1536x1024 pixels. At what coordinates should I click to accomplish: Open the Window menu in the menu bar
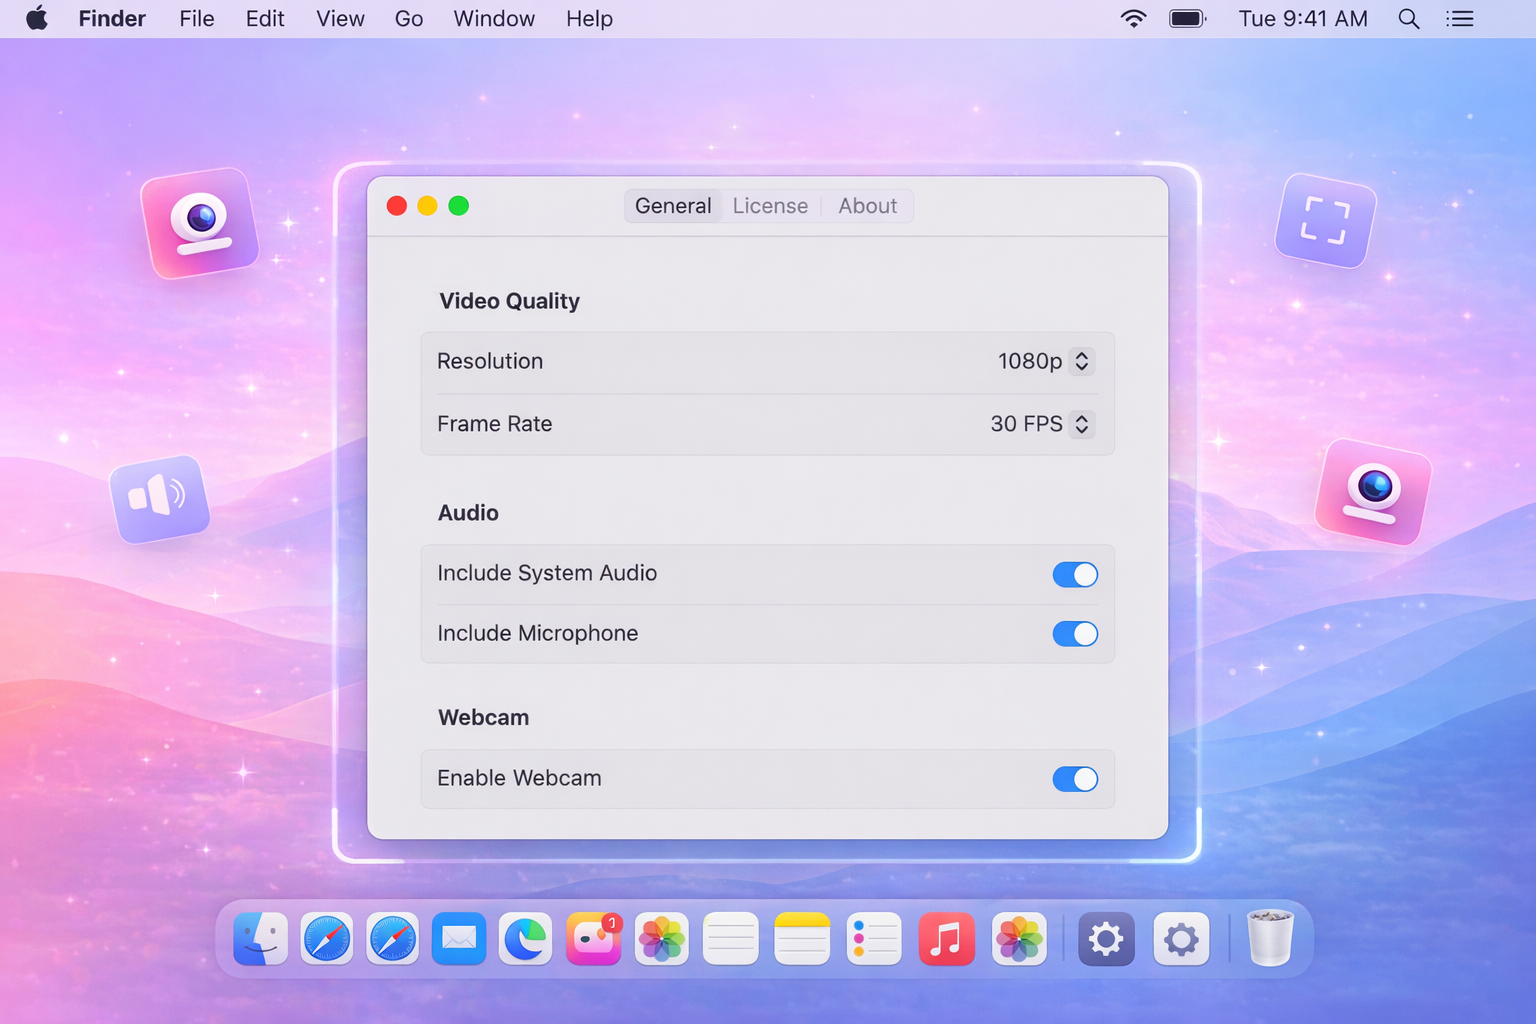(493, 18)
